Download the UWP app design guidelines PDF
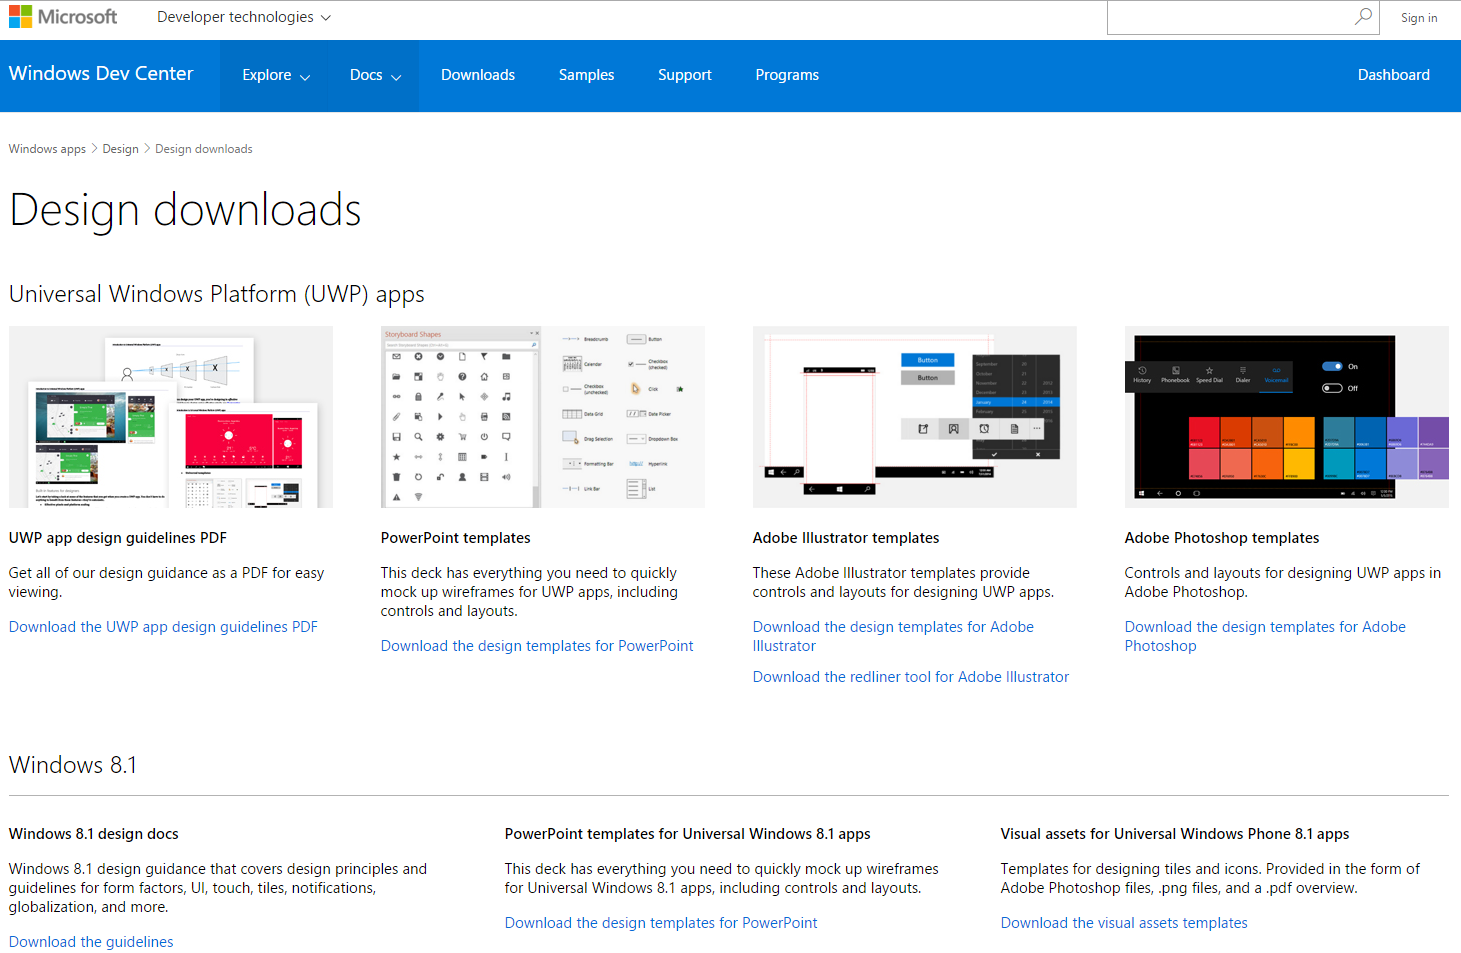The image size is (1461, 953). [x=163, y=627]
